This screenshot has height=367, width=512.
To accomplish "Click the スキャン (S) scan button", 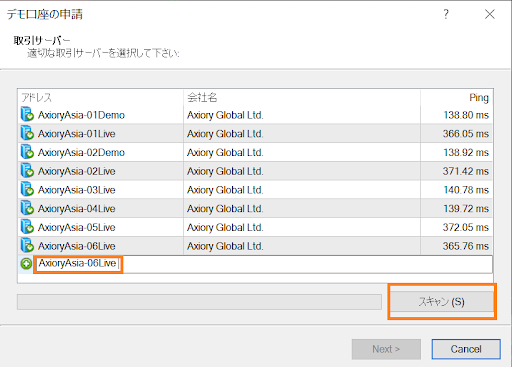I will [x=442, y=302].
